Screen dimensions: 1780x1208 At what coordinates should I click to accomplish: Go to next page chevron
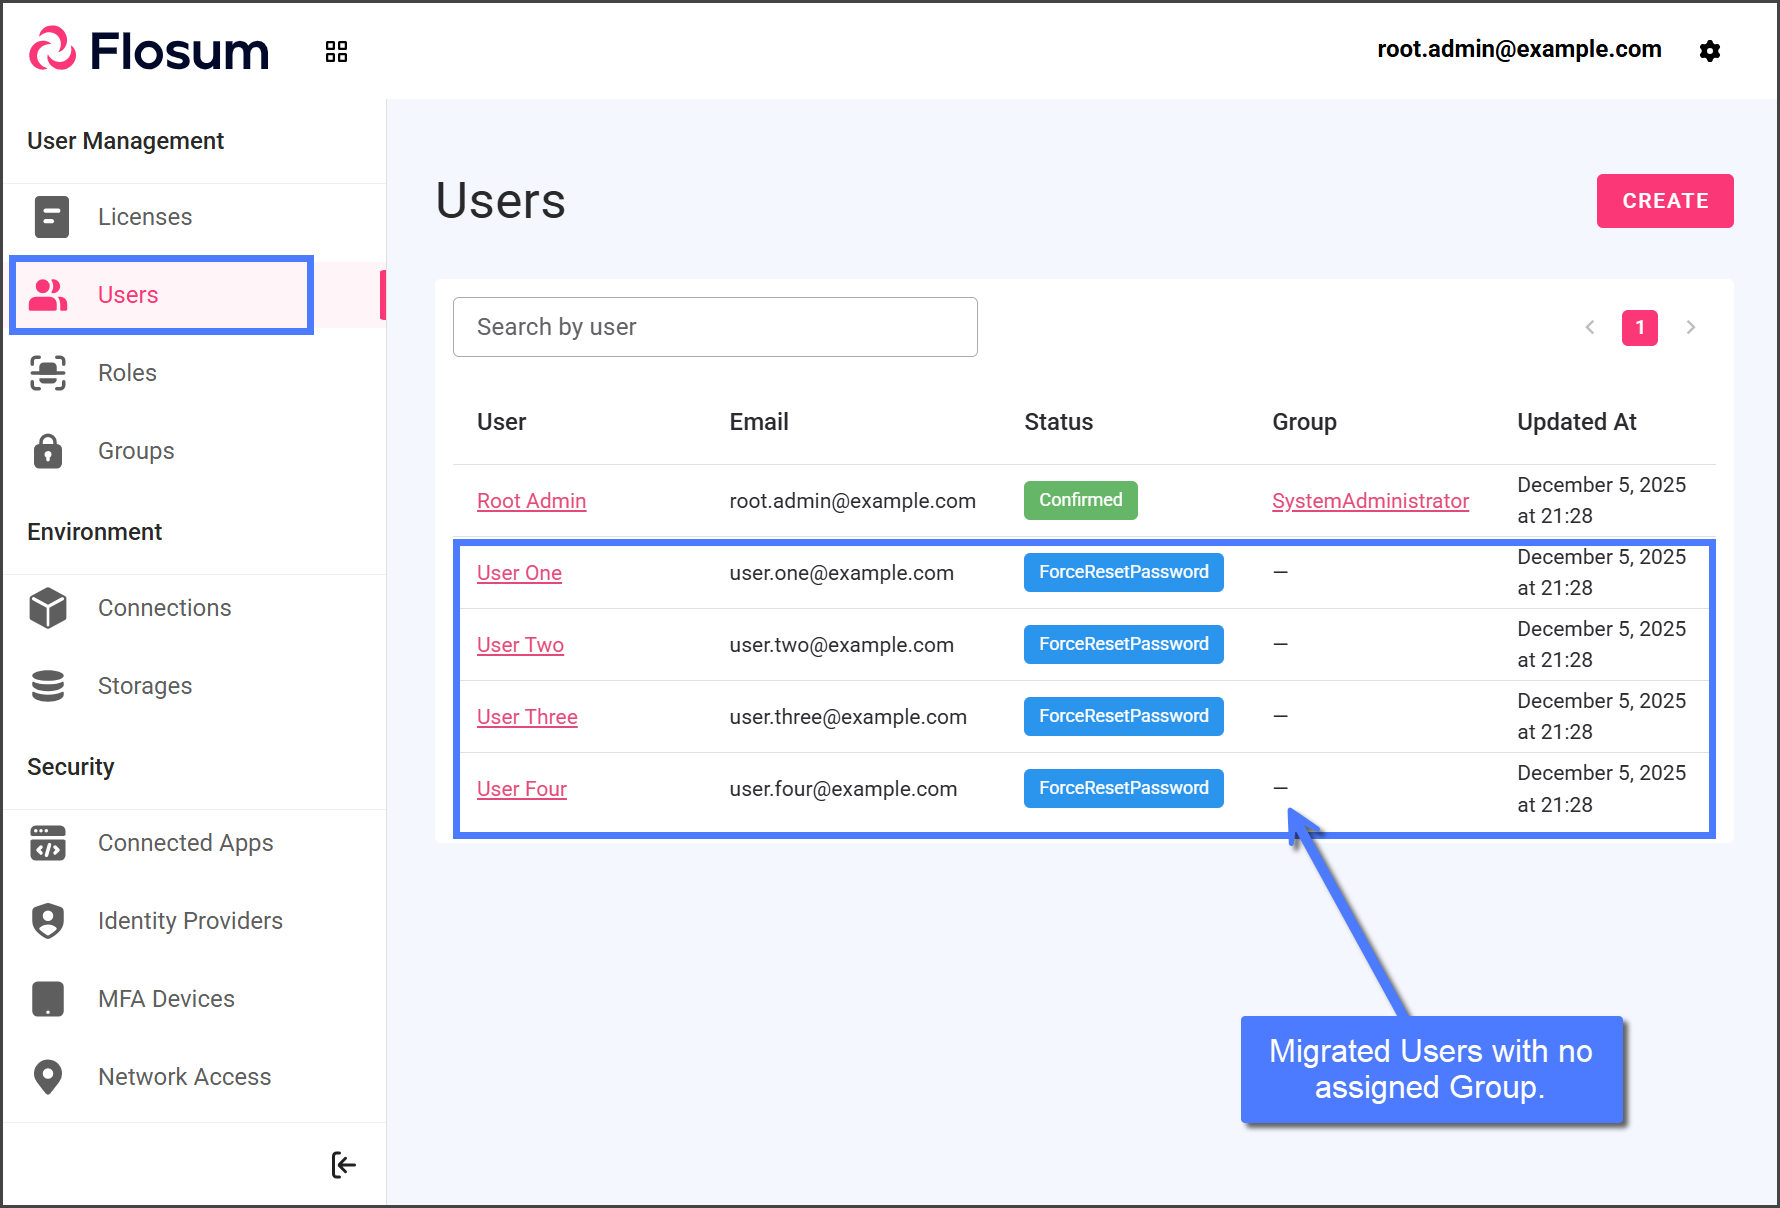(1690, 327)
